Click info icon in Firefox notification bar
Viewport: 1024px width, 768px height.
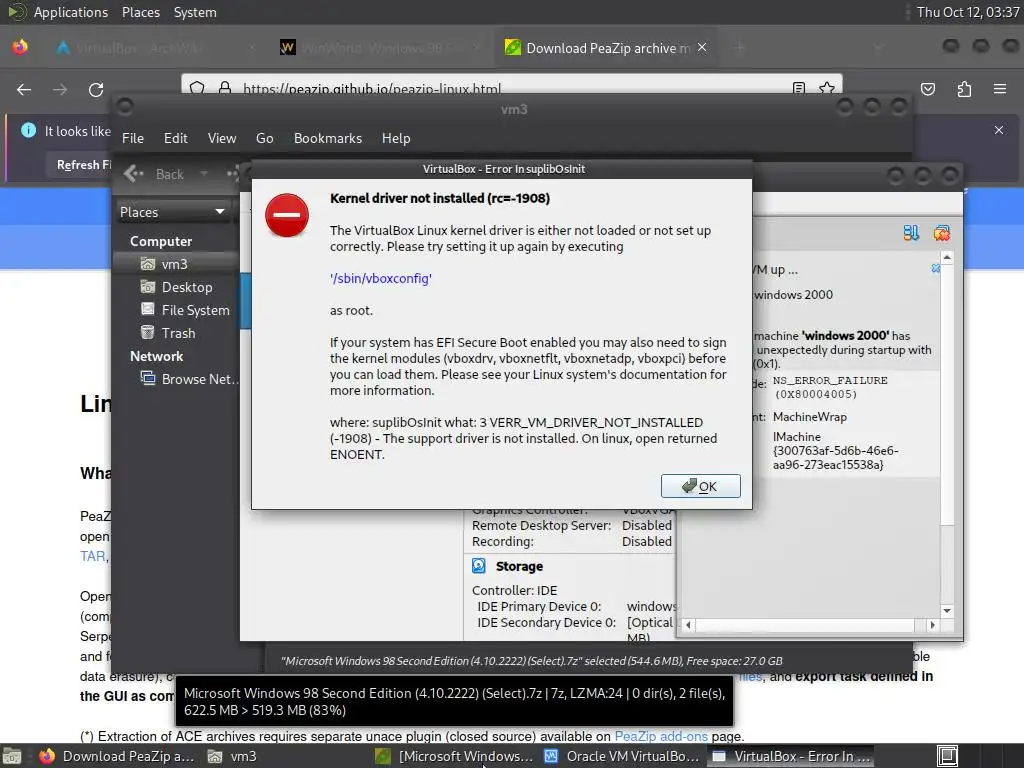[x=29, y=130]
